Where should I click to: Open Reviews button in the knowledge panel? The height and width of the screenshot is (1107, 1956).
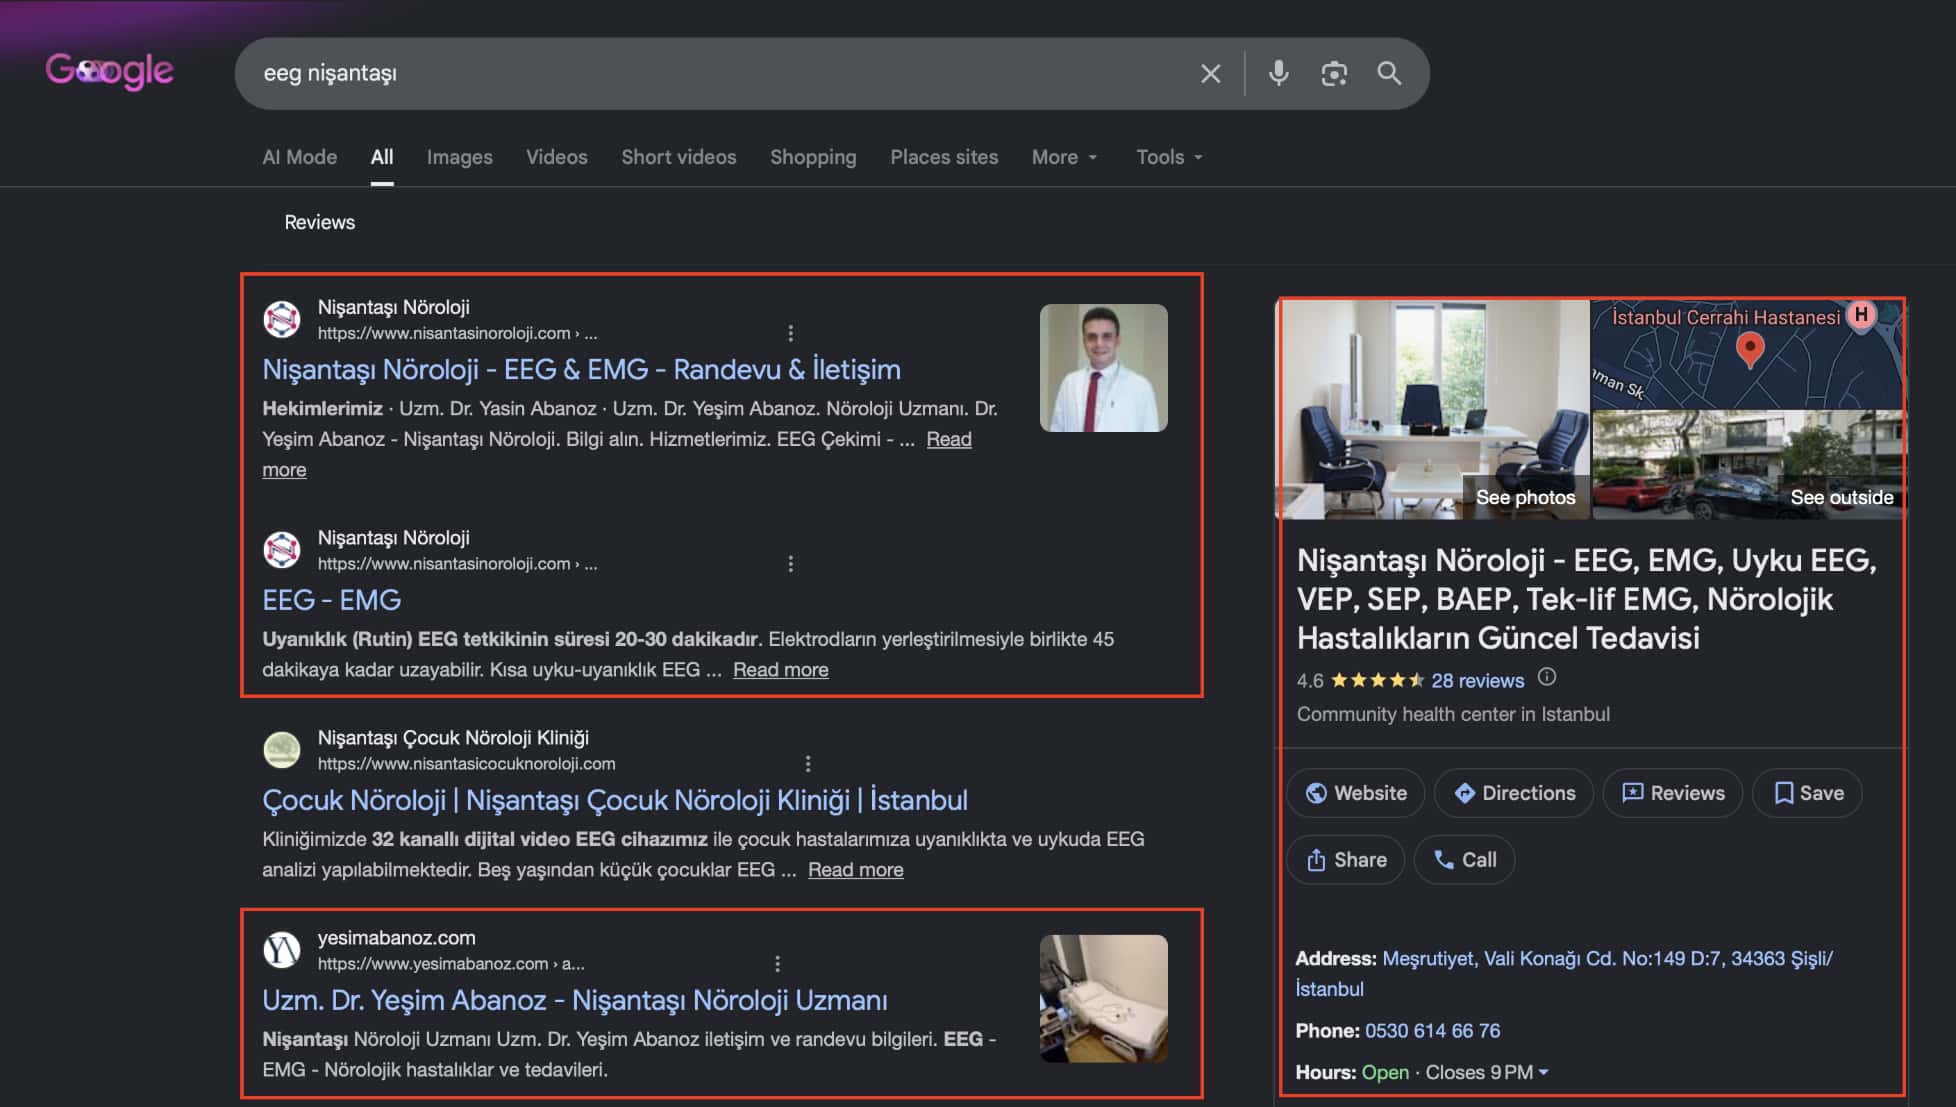tap(1673, 793)
